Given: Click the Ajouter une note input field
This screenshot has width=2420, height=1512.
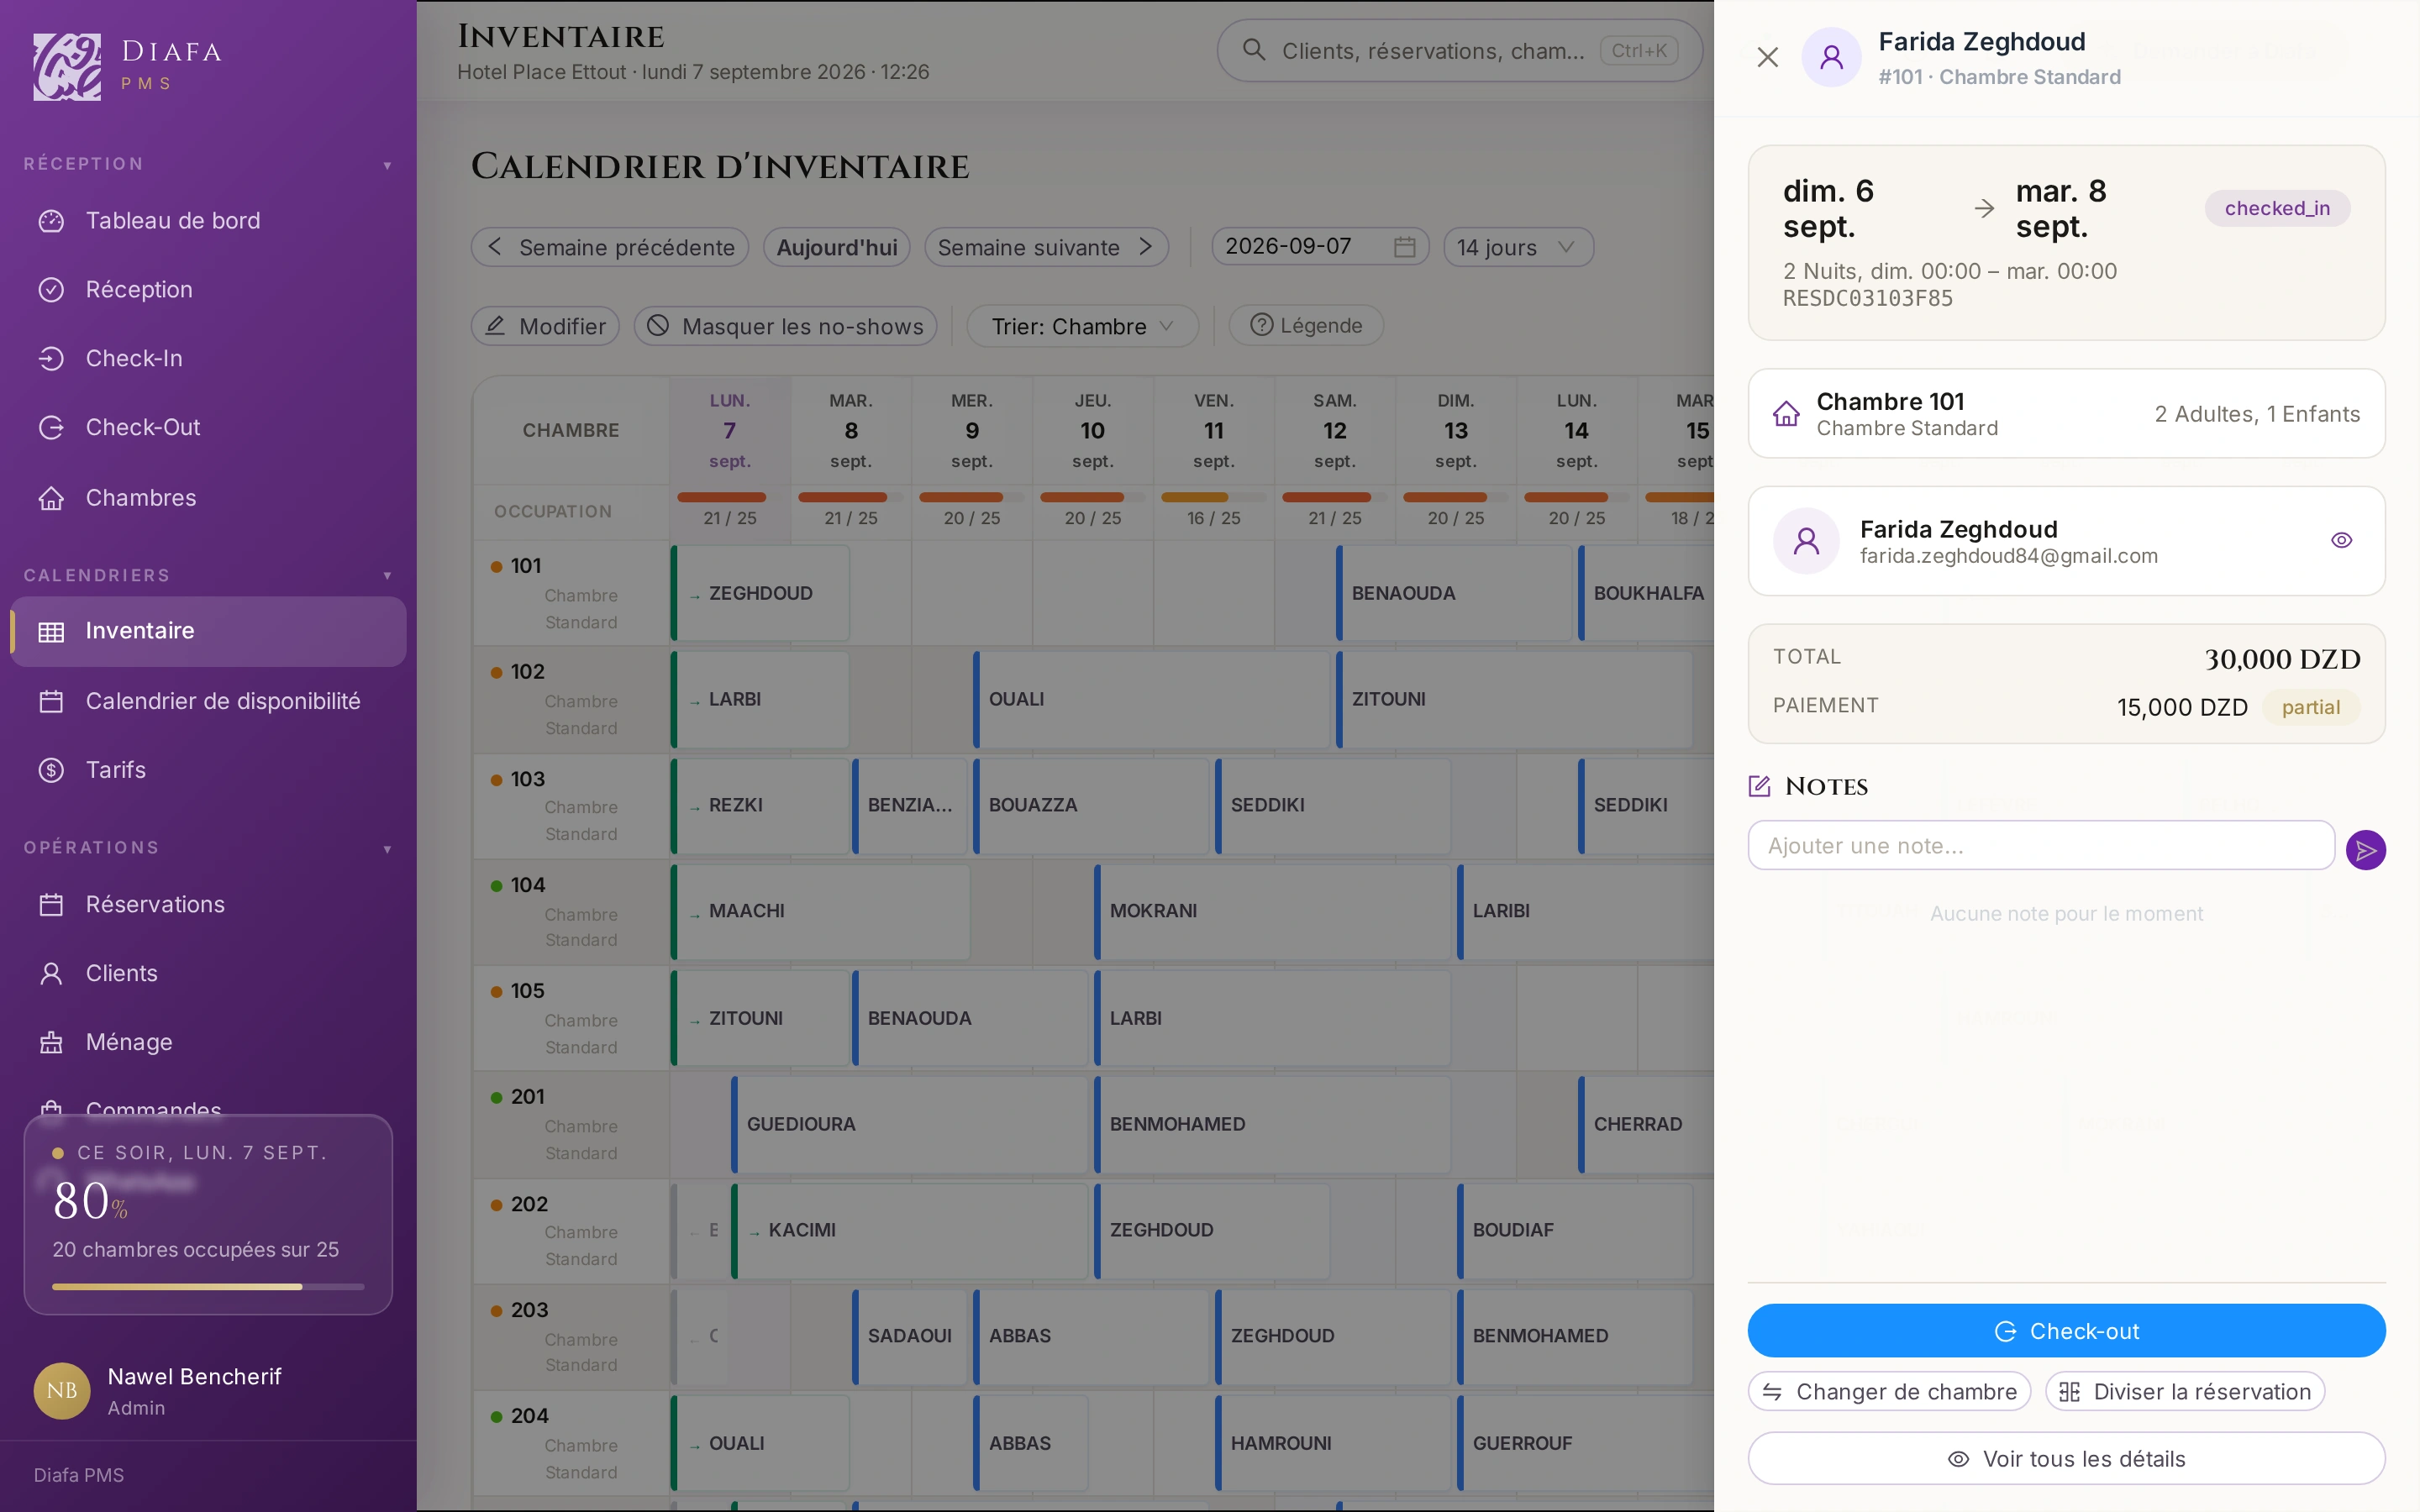Looking at the screenshot, I should tap(2040, 846).
